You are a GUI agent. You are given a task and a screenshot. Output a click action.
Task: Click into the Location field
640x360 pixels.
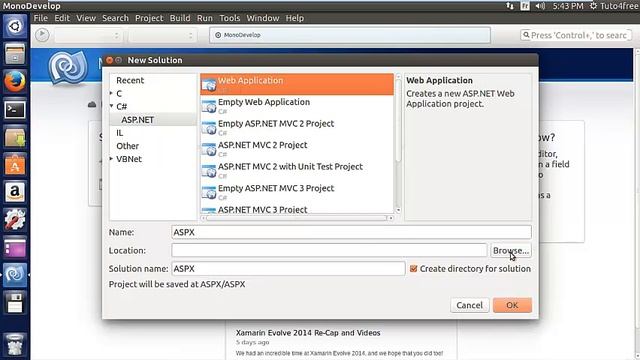coord(329,250)
